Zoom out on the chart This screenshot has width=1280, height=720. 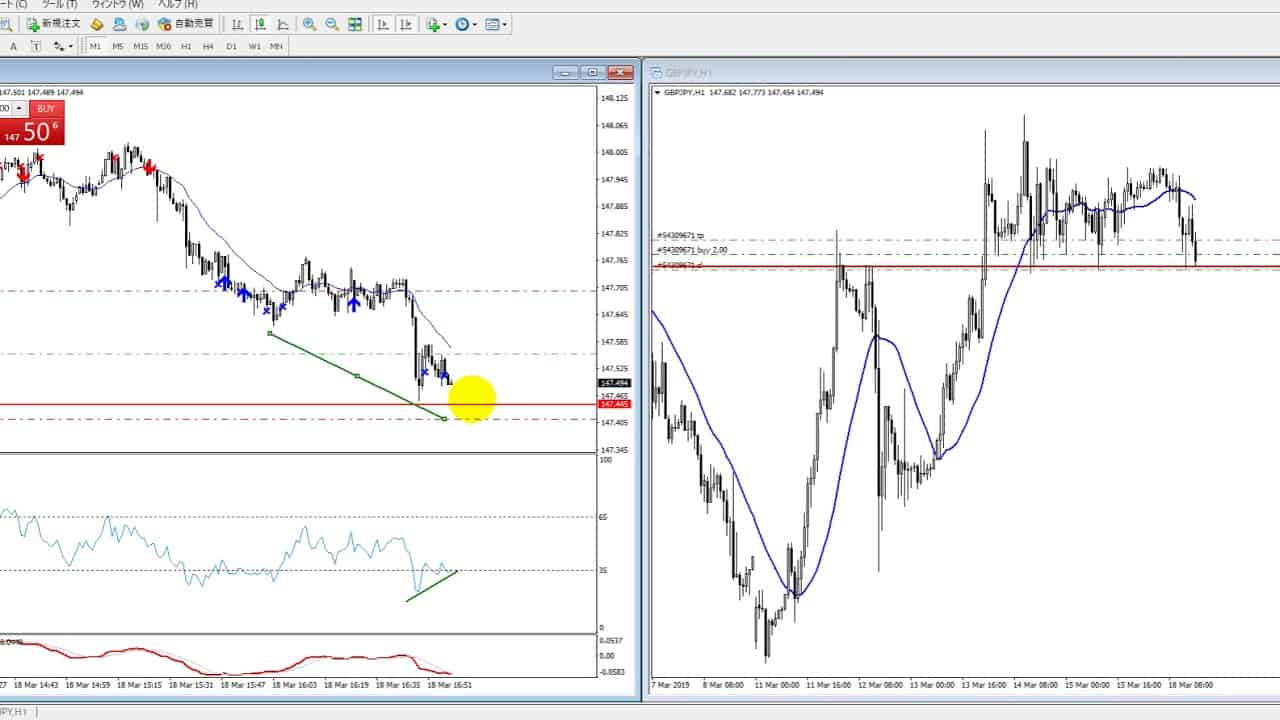click(x=332, y=24)
